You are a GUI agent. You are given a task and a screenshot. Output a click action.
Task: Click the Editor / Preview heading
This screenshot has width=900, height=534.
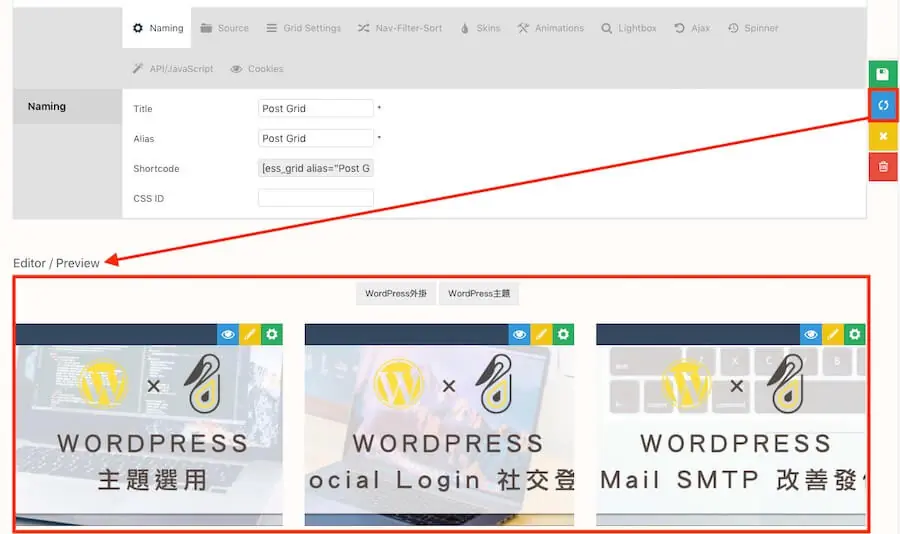[56, 263]
